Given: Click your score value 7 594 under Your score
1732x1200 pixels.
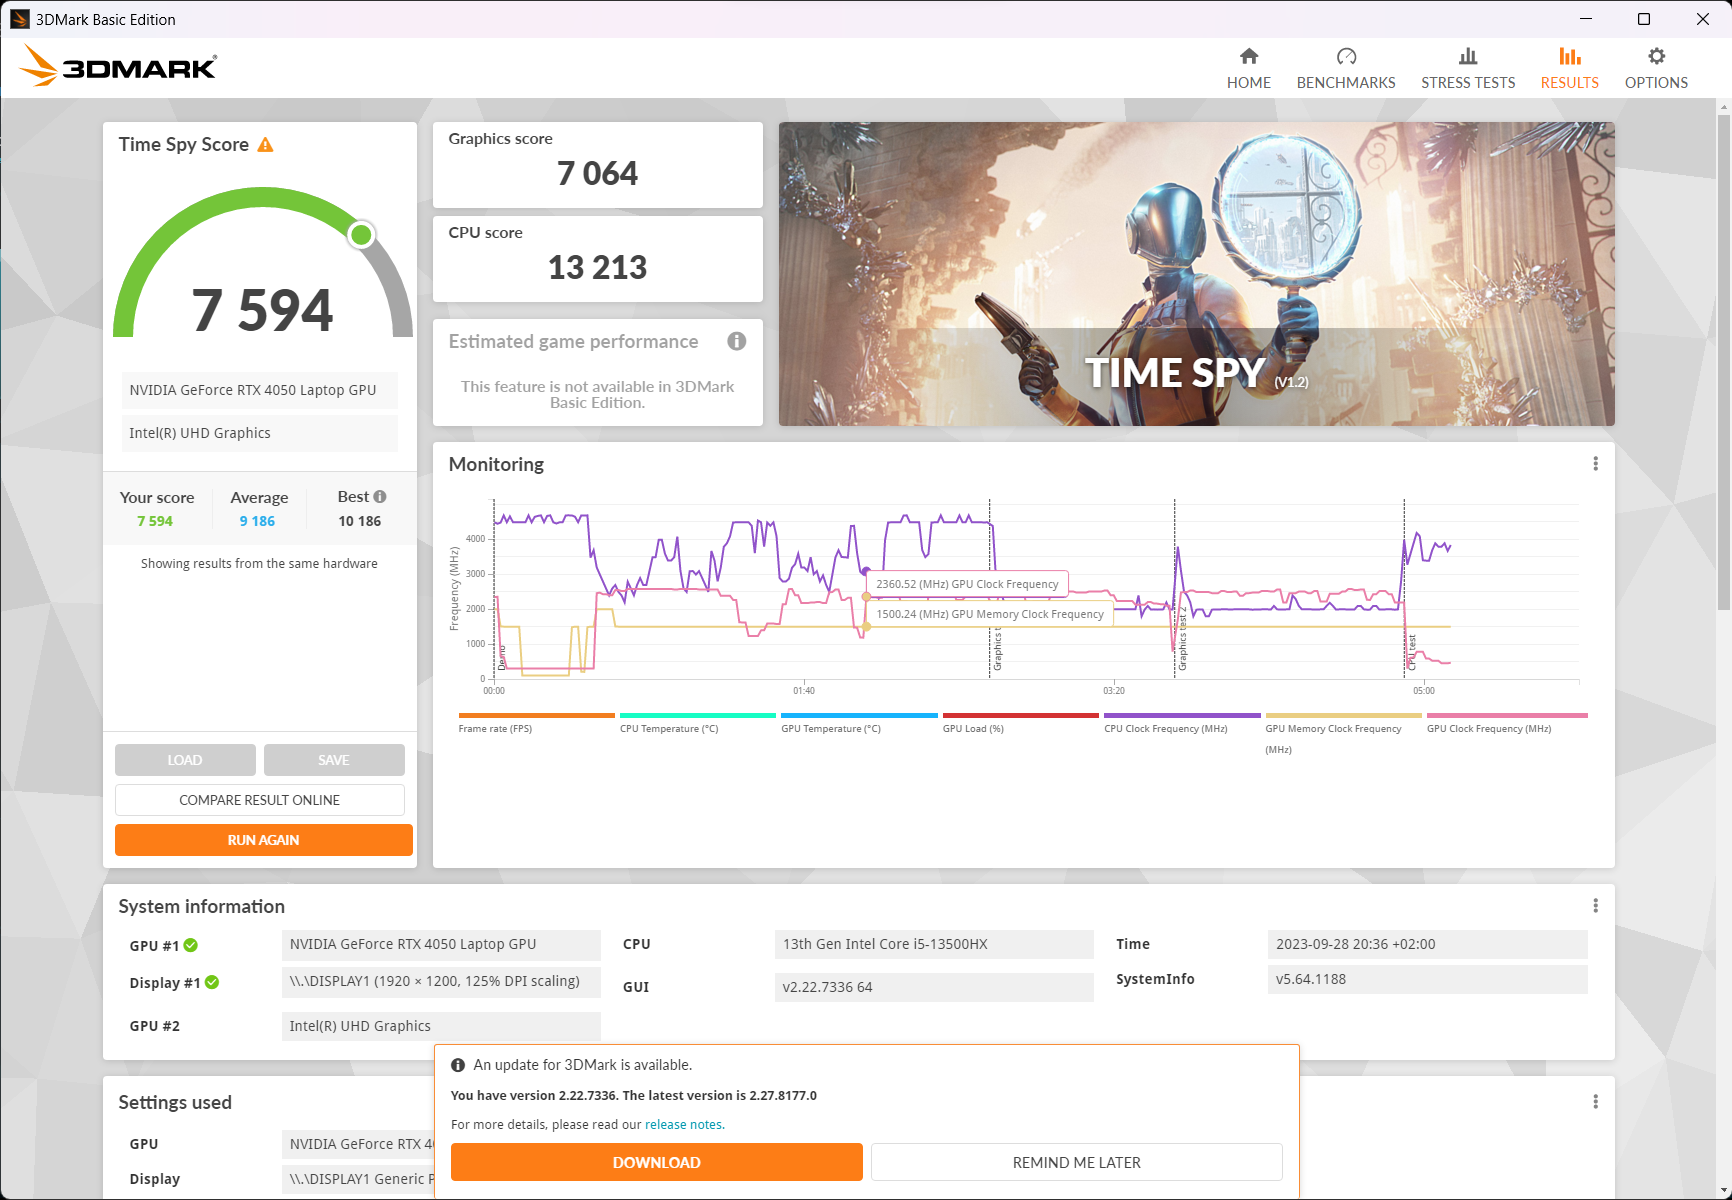Looking at the screenshot, I should pos(155,521).
